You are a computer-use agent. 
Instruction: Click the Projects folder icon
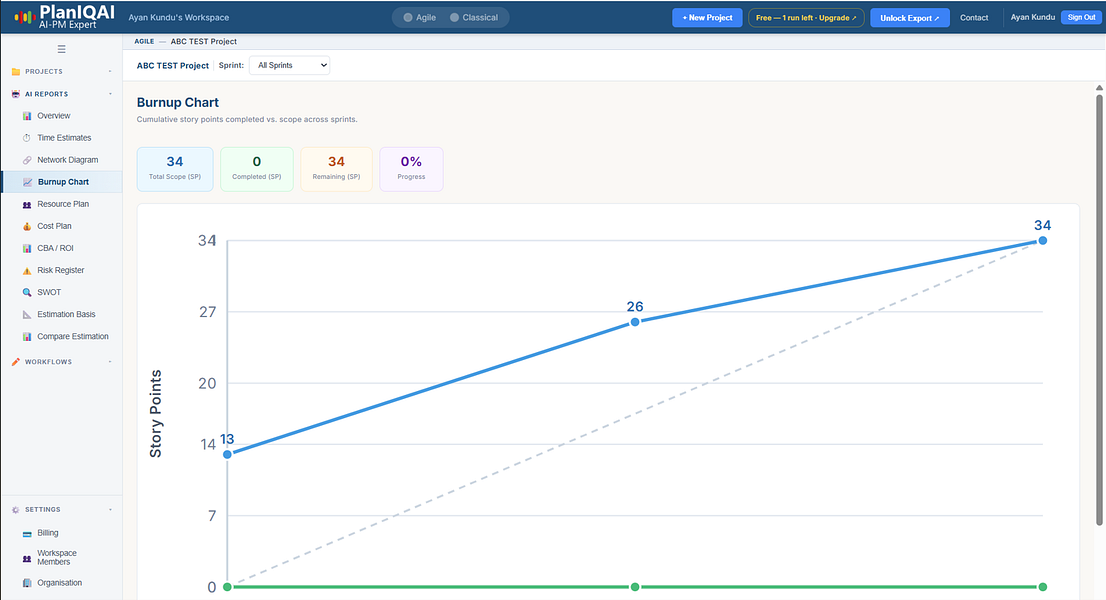pyautogui.click(x=16, y=72)
